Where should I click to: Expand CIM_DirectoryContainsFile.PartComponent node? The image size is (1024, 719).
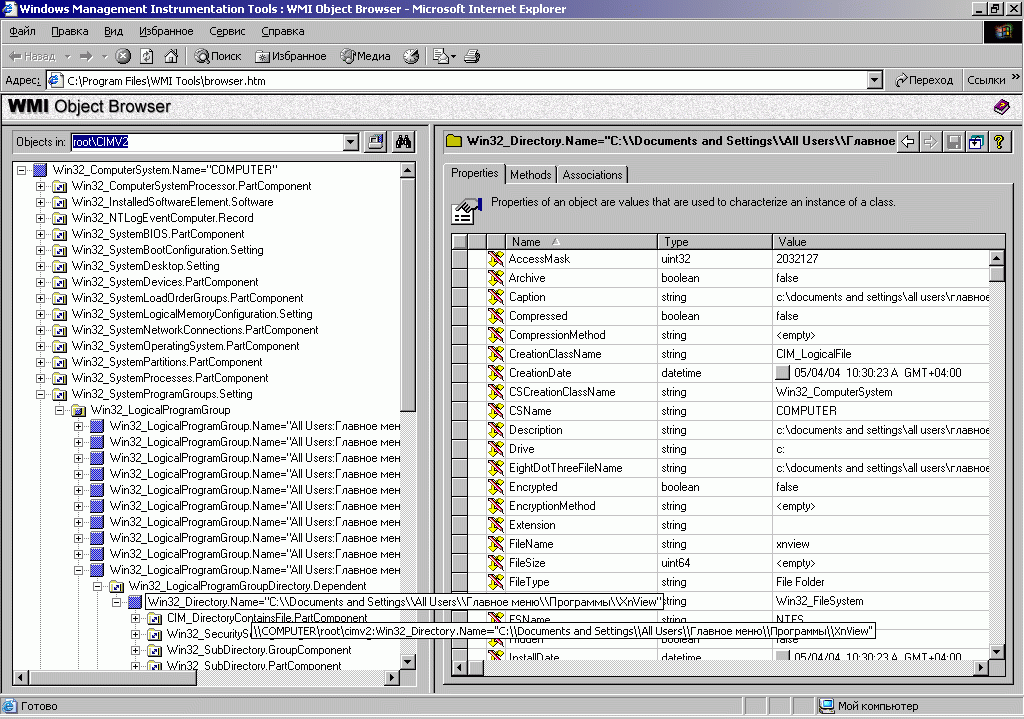click(135, 618)
